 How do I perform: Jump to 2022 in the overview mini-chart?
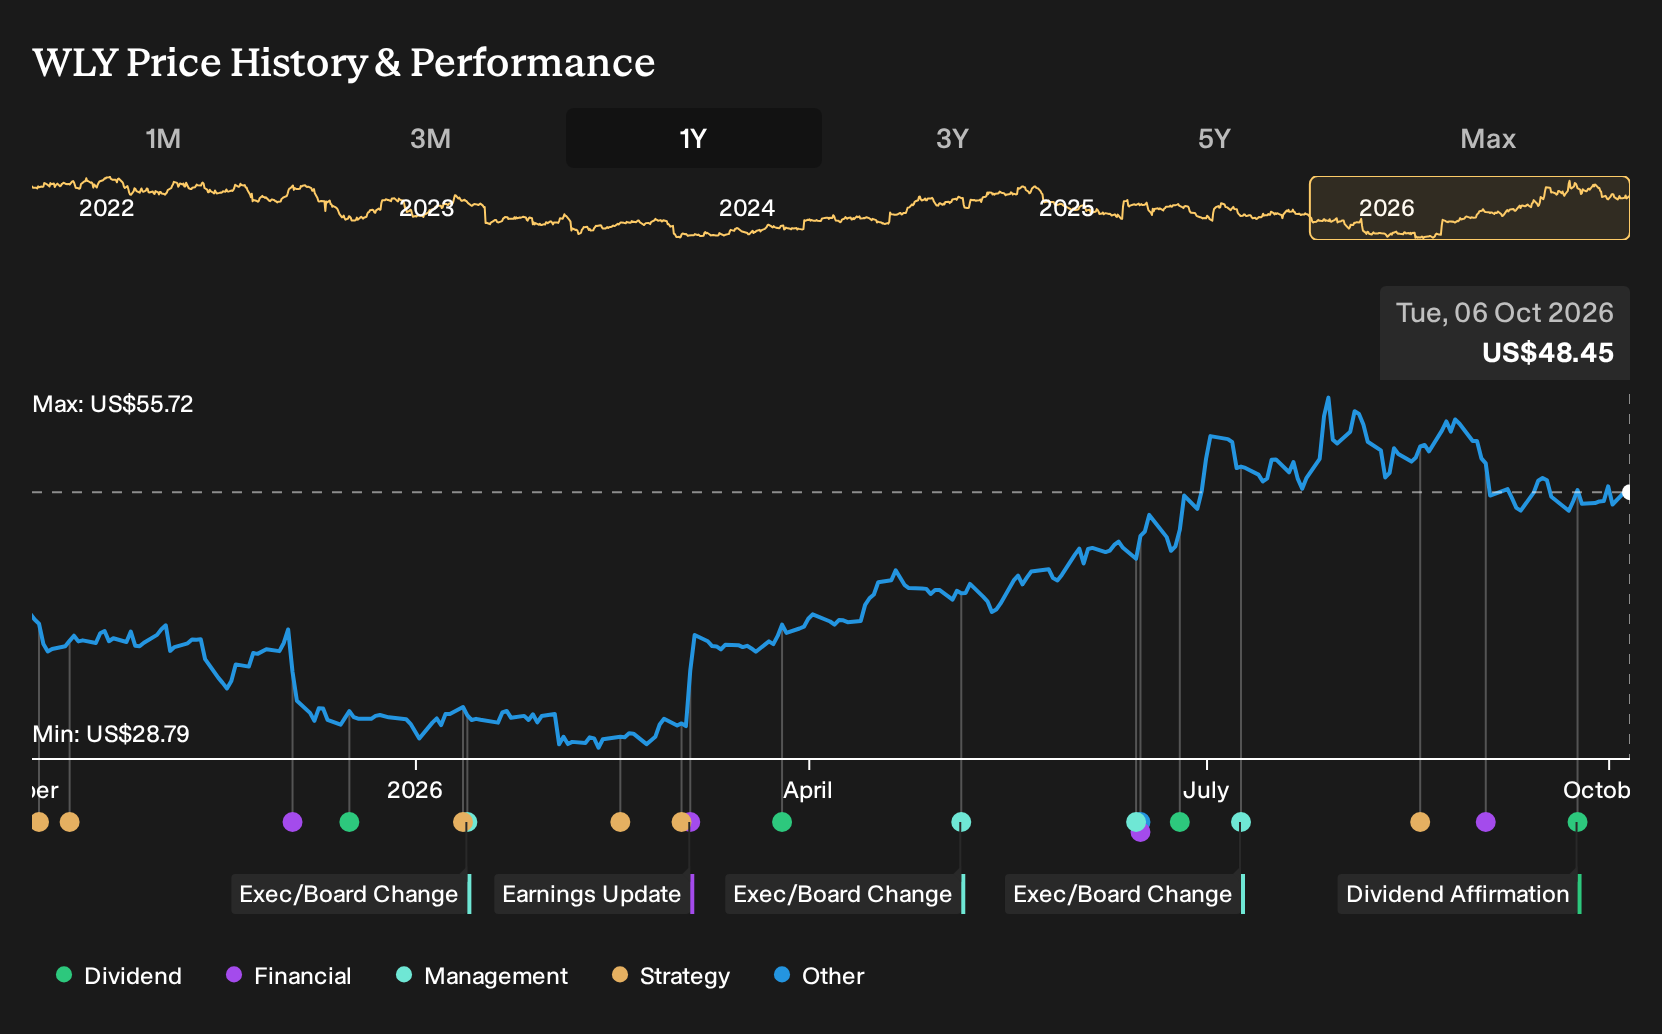(x=106, y=208)
